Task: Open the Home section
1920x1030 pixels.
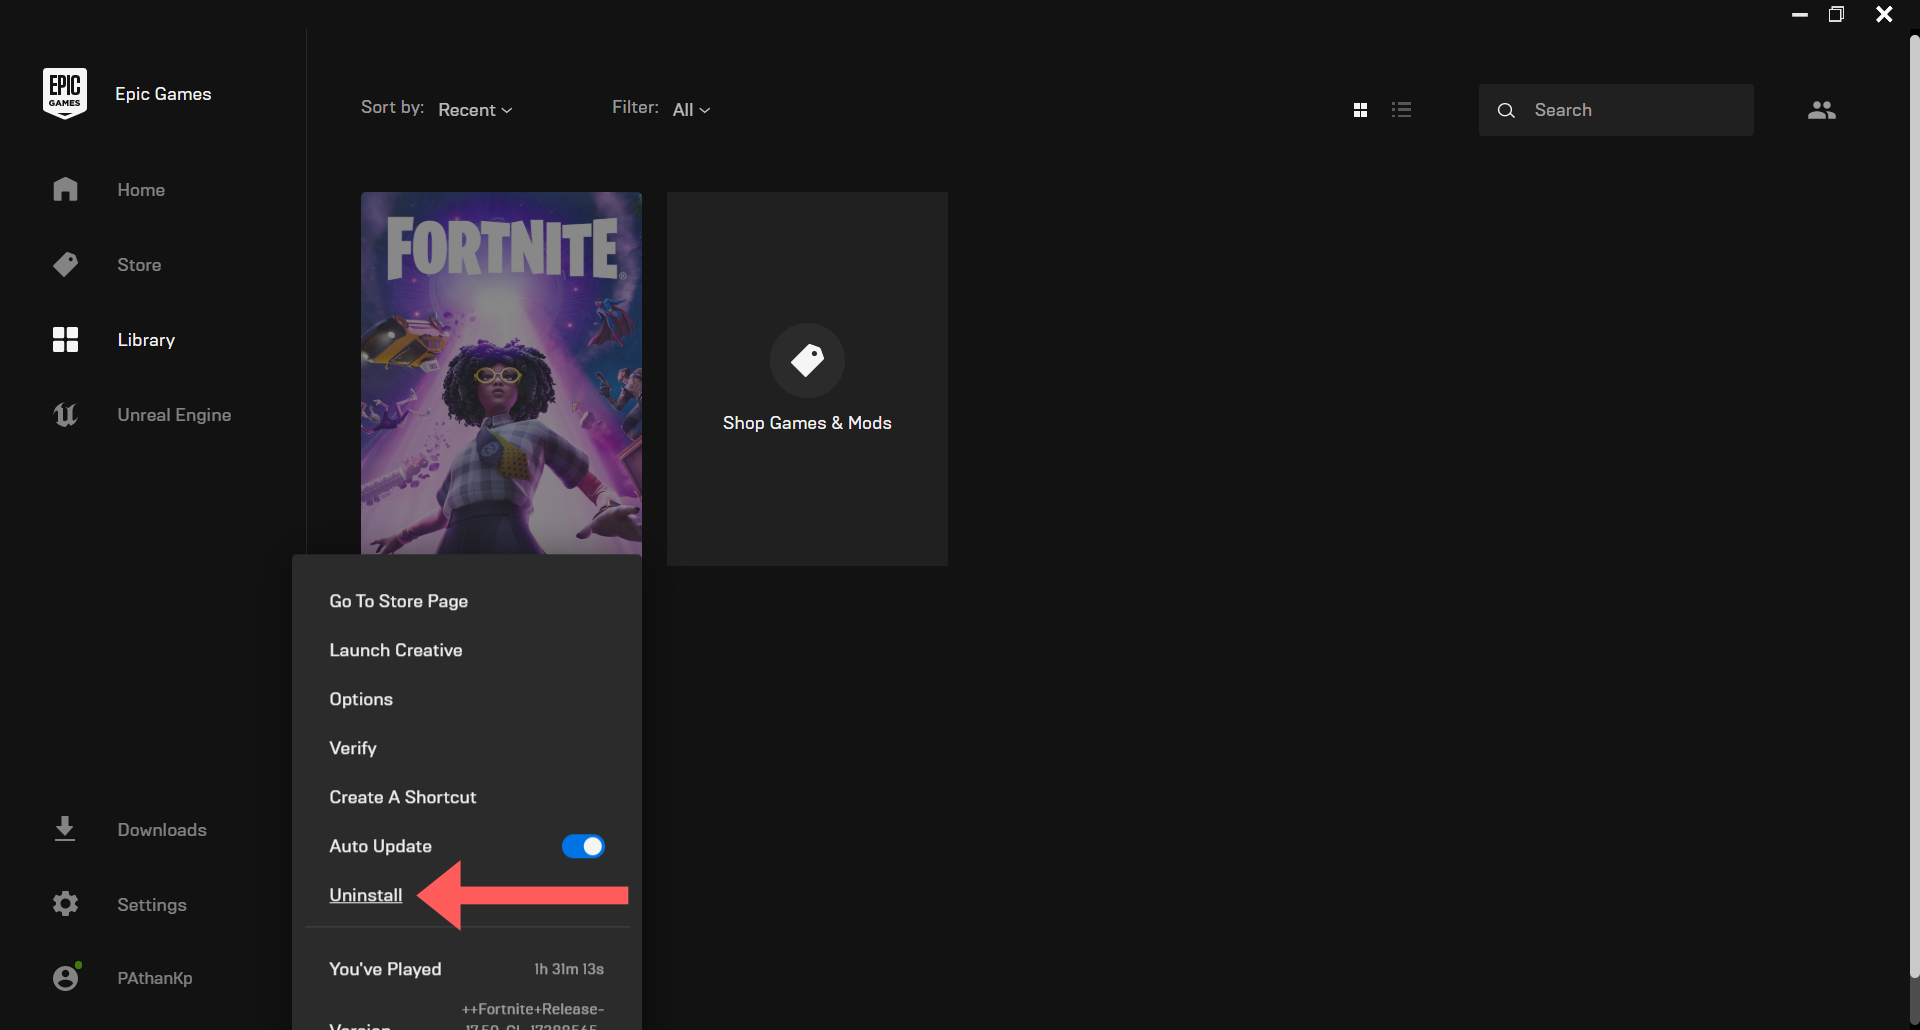Action: point(141,189)
